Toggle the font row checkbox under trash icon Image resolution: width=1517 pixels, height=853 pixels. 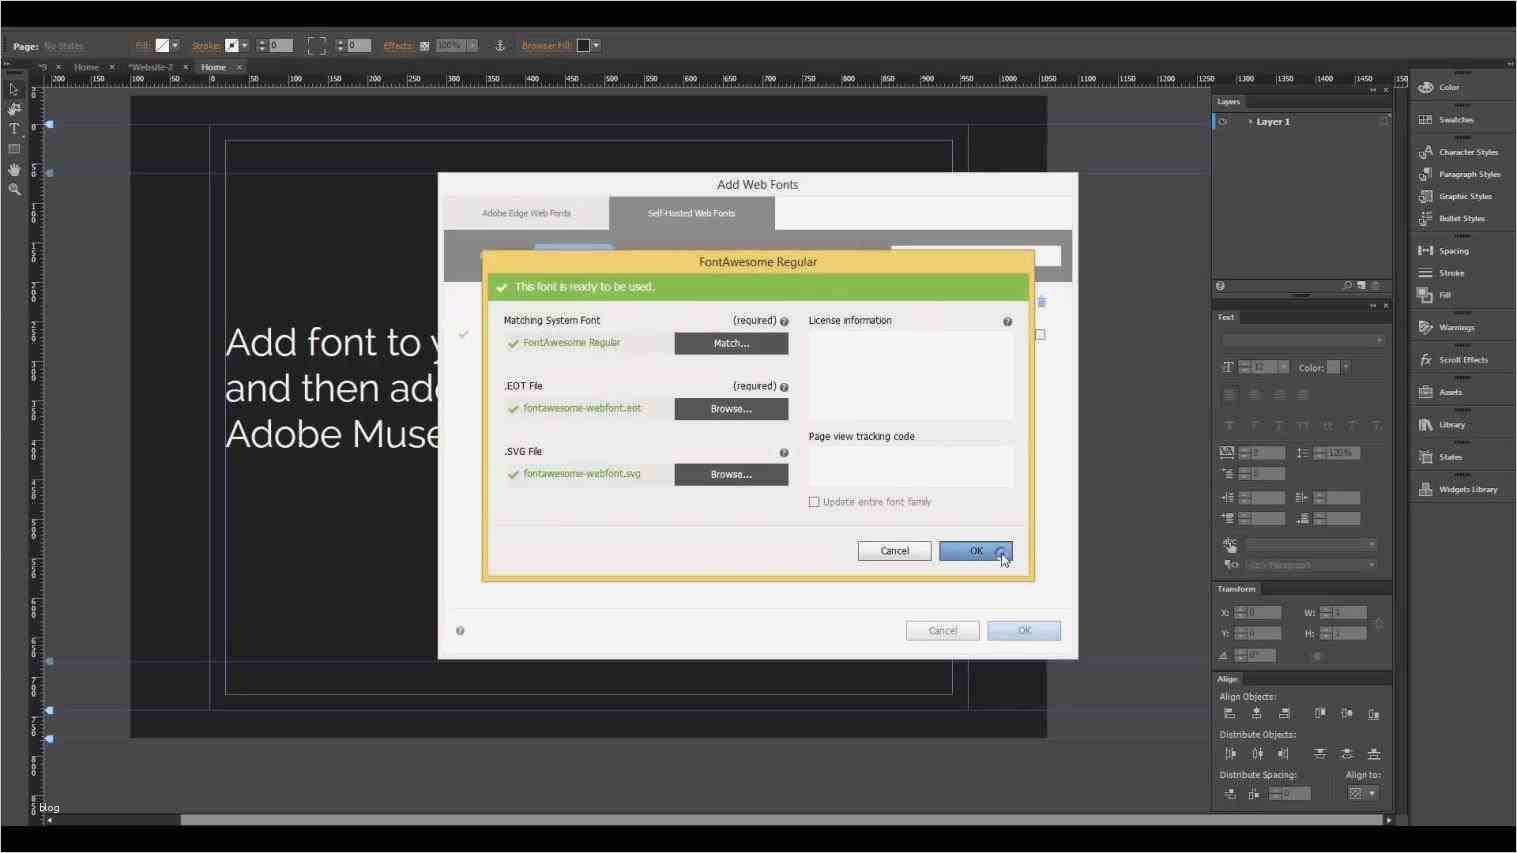tap(1040, 335)
